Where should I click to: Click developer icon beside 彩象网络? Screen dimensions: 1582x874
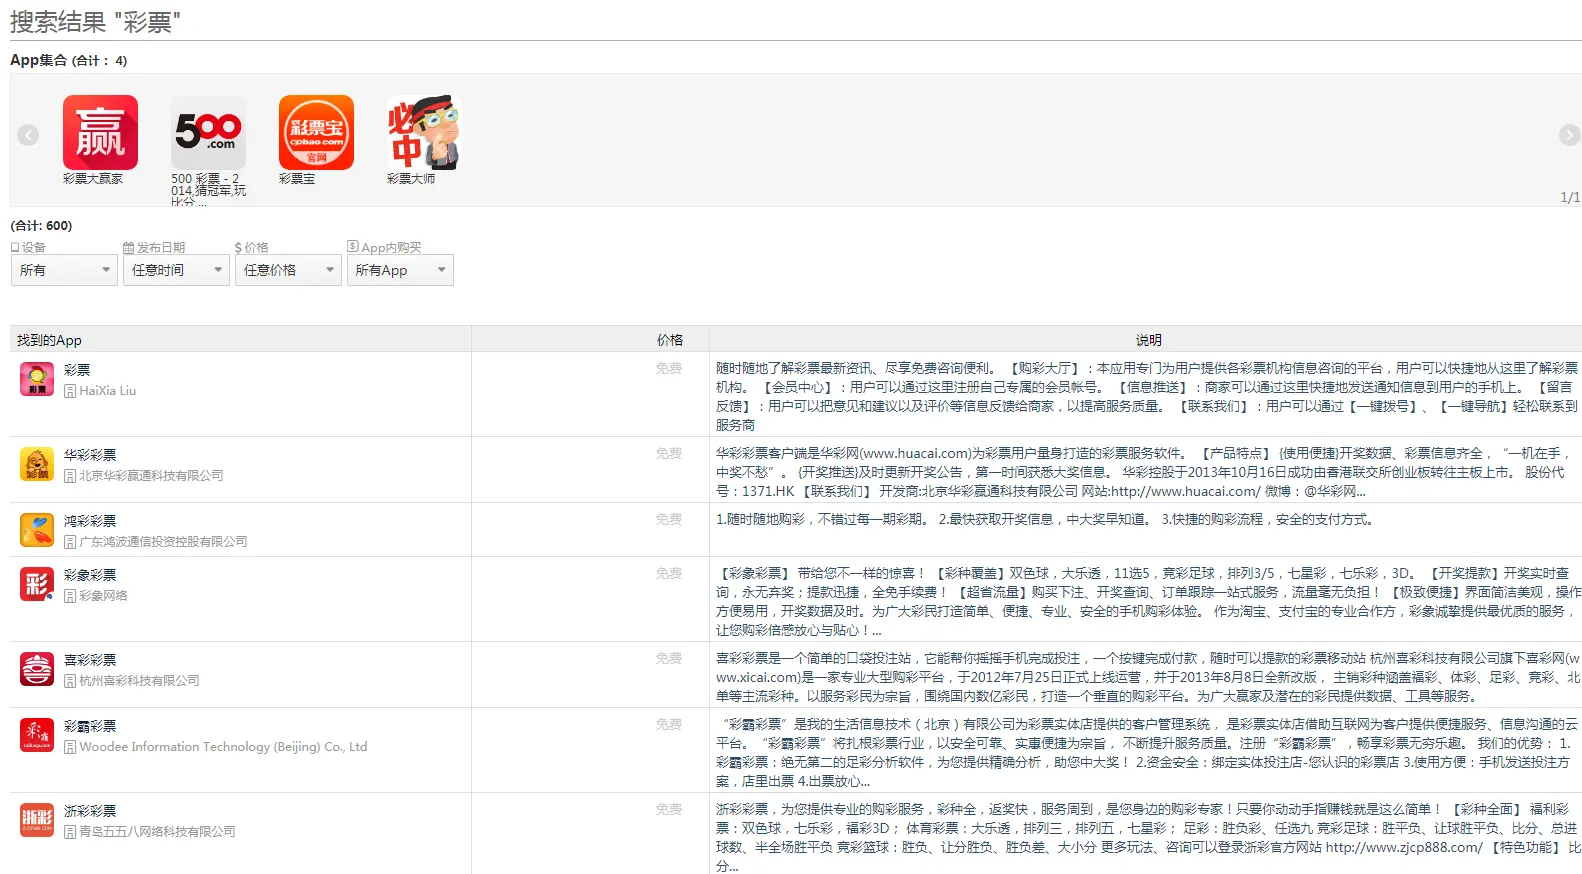[70, 596]
